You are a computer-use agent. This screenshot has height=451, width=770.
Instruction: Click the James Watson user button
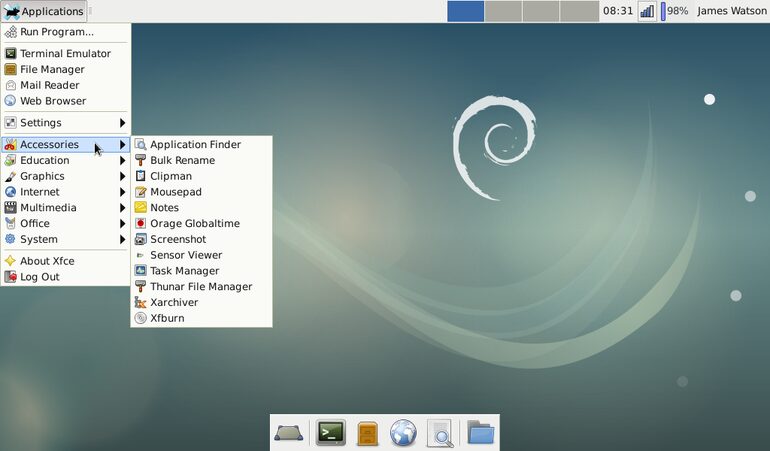(x=731, y=11)
